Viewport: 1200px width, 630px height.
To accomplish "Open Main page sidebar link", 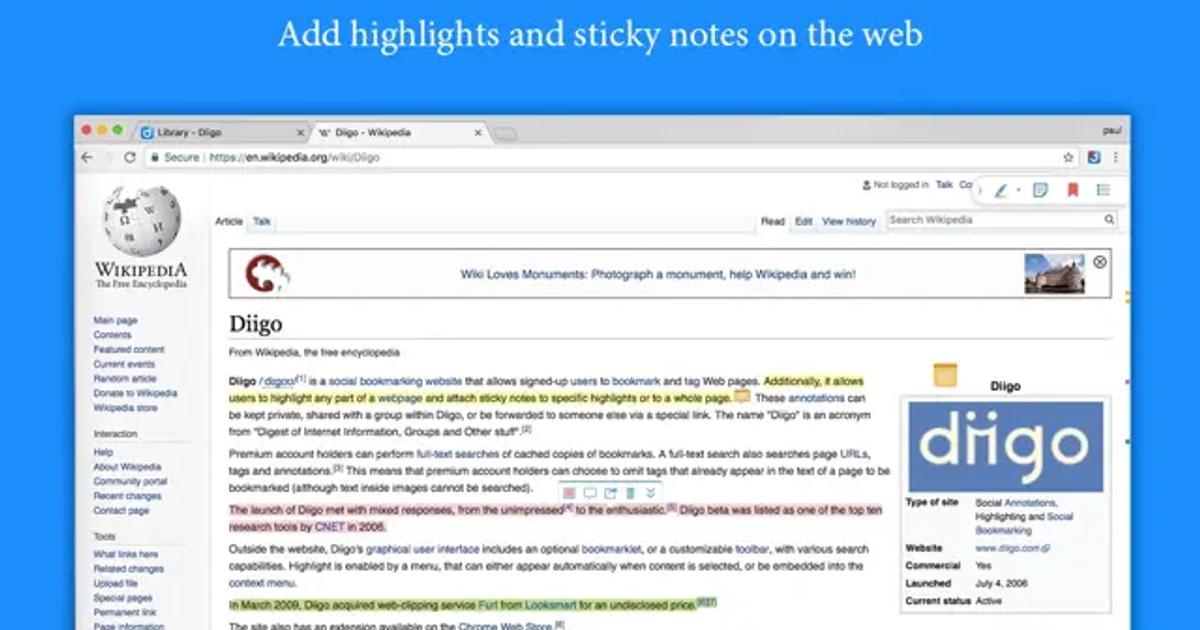I will coord(116,320).
